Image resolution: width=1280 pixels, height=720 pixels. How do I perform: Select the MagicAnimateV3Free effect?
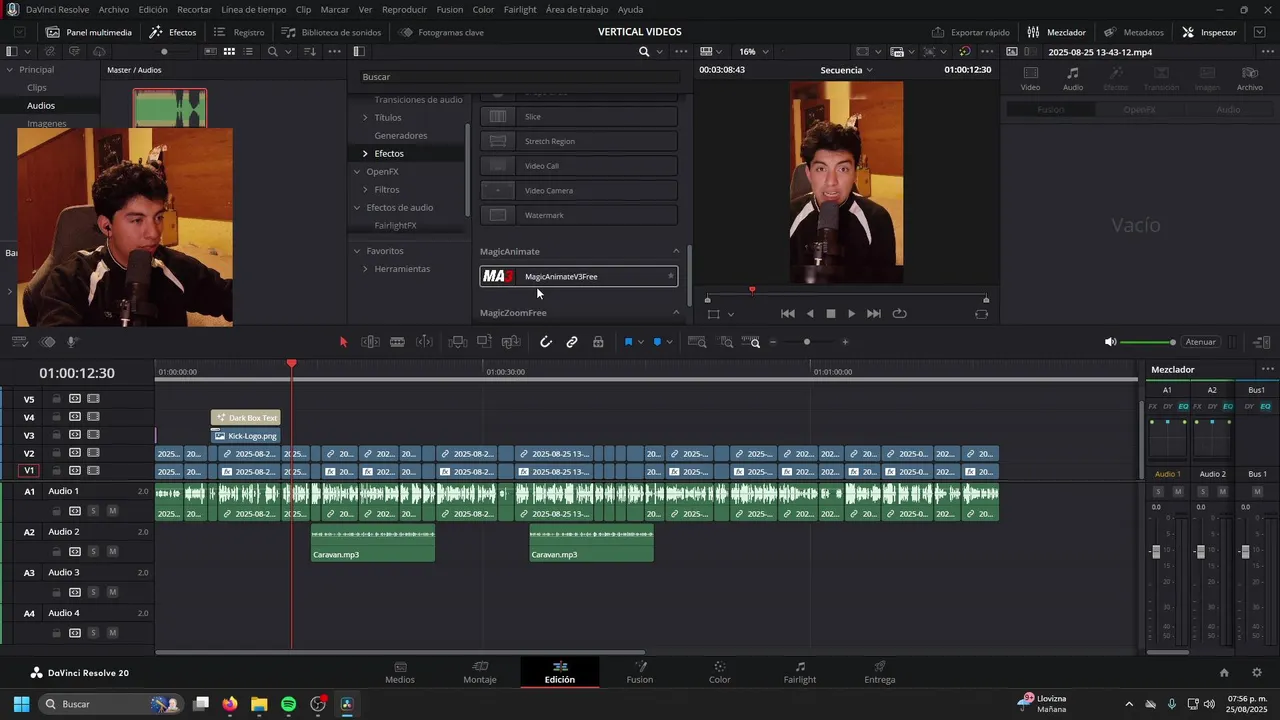coord(579,276)
